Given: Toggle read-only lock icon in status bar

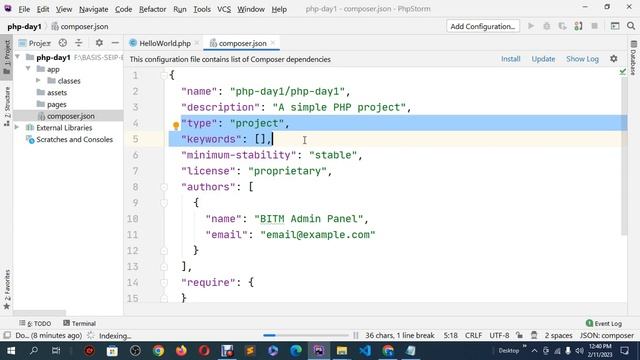Looking at the screenshot, I should (x=519, y=335).
